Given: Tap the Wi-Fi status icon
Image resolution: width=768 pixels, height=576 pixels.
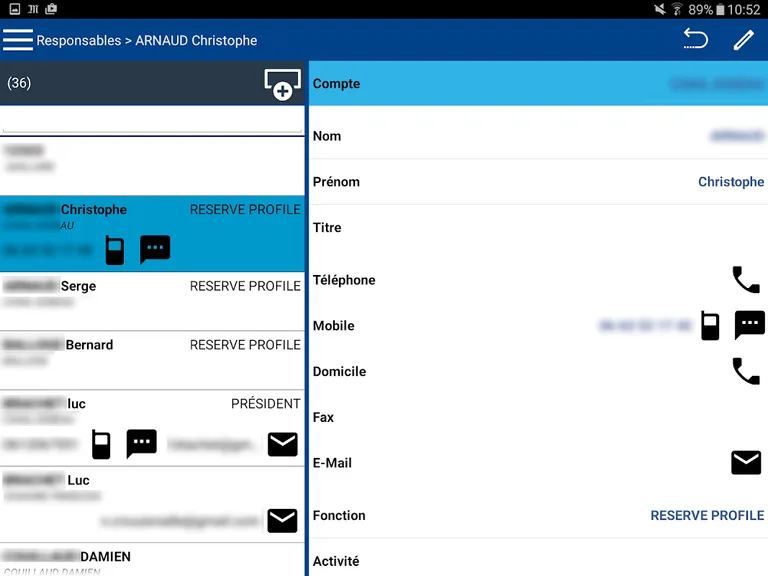Looking at the screenshot, I should [x=677, y=9].
